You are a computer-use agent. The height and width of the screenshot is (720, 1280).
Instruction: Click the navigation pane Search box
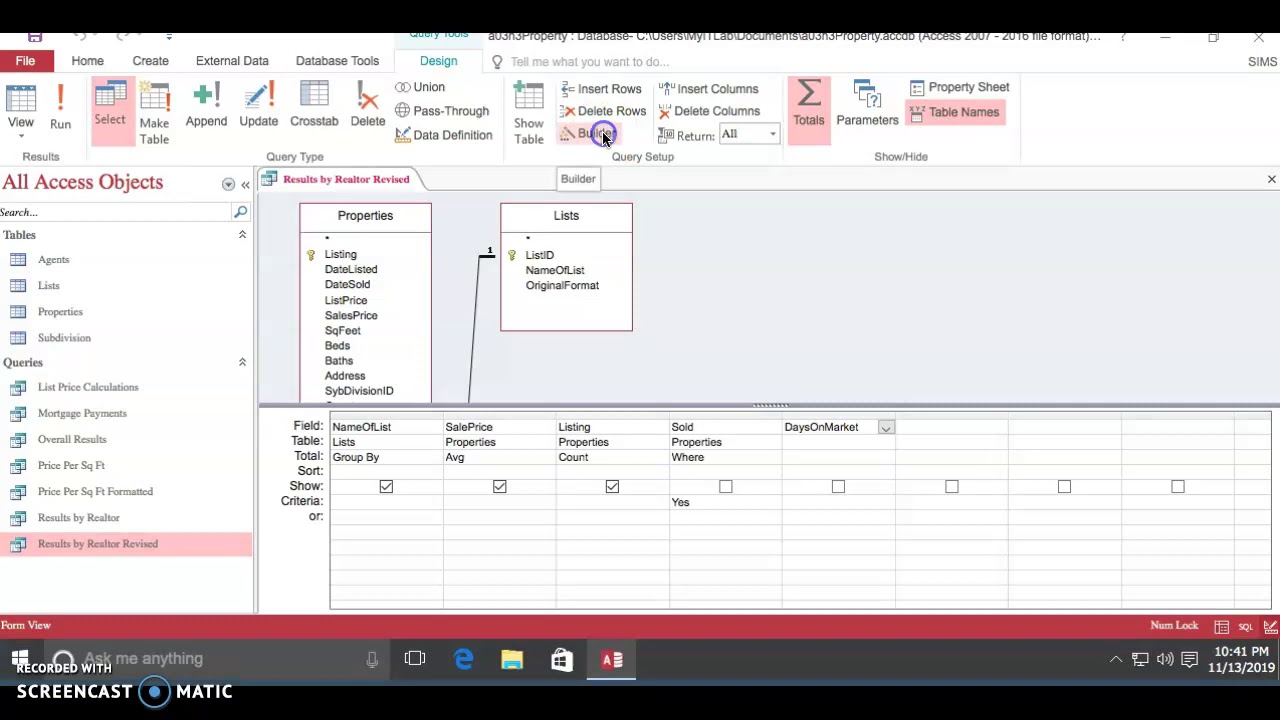pyautogui.click(x=115, y=212)
